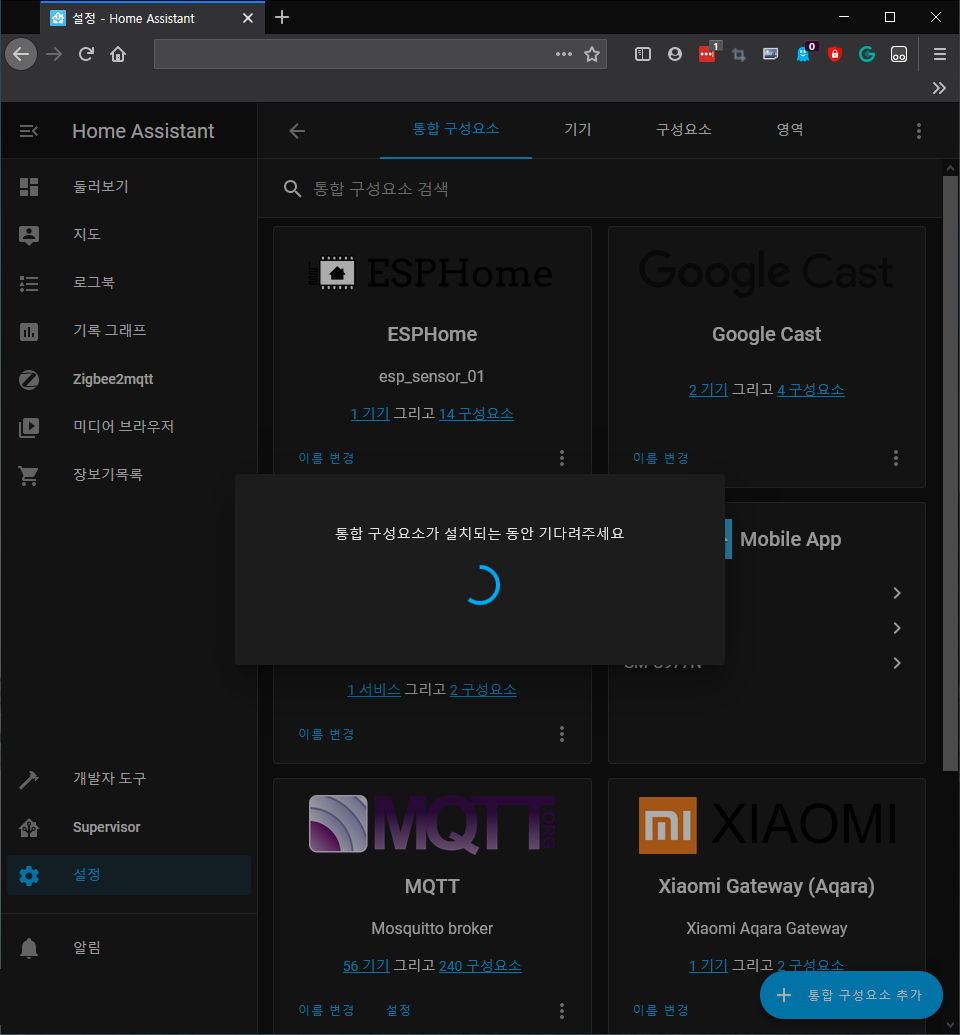This screenshot has height=1035, width=960.
Task: Click 1 서비스 link
Action: click(374, 690)
